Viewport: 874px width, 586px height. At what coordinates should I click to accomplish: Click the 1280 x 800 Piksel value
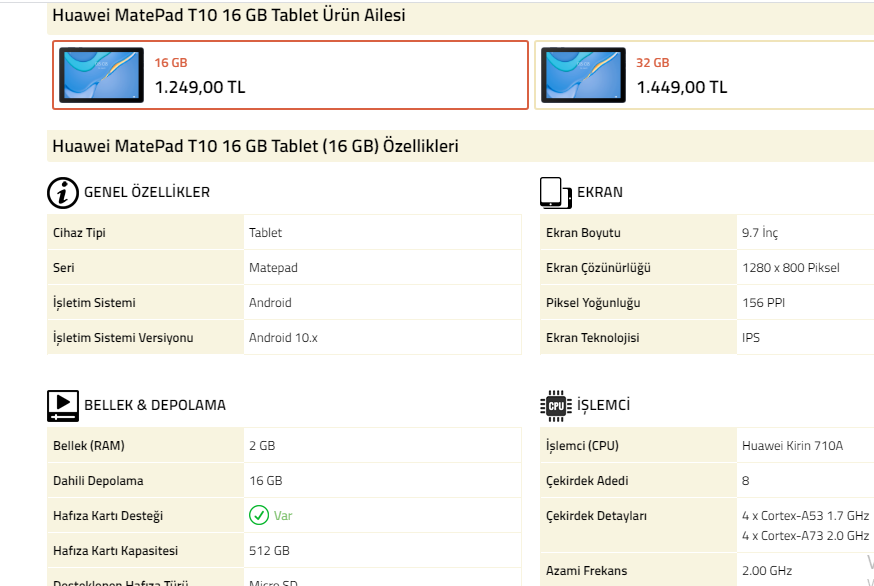[x=790, y=268]
